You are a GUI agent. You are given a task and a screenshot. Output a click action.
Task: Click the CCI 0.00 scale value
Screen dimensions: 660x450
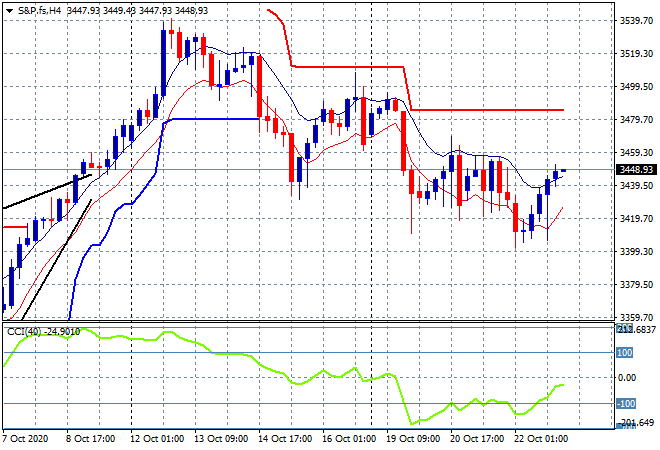[x=628, y=378]
